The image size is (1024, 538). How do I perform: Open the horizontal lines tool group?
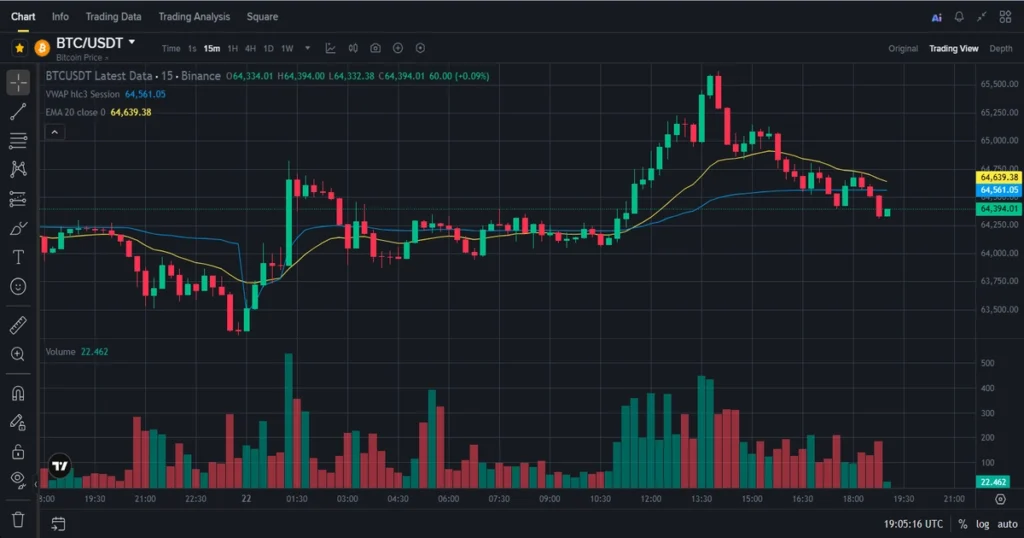pos(18,140)
